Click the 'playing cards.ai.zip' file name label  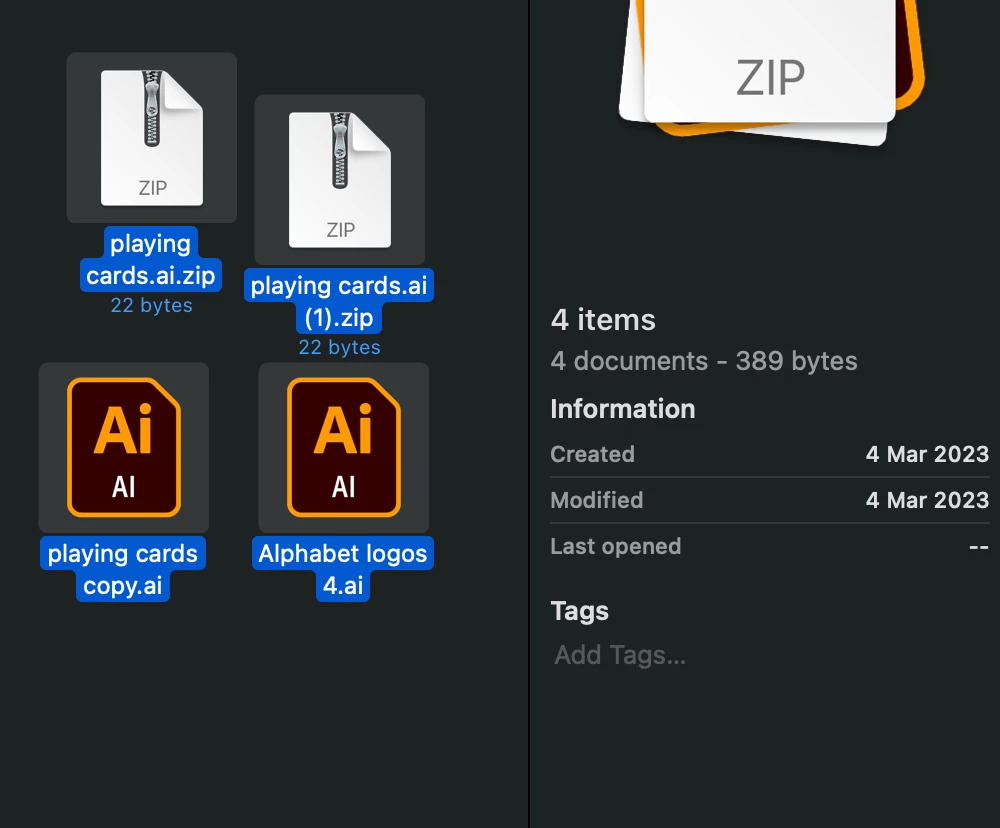point(151,259)
